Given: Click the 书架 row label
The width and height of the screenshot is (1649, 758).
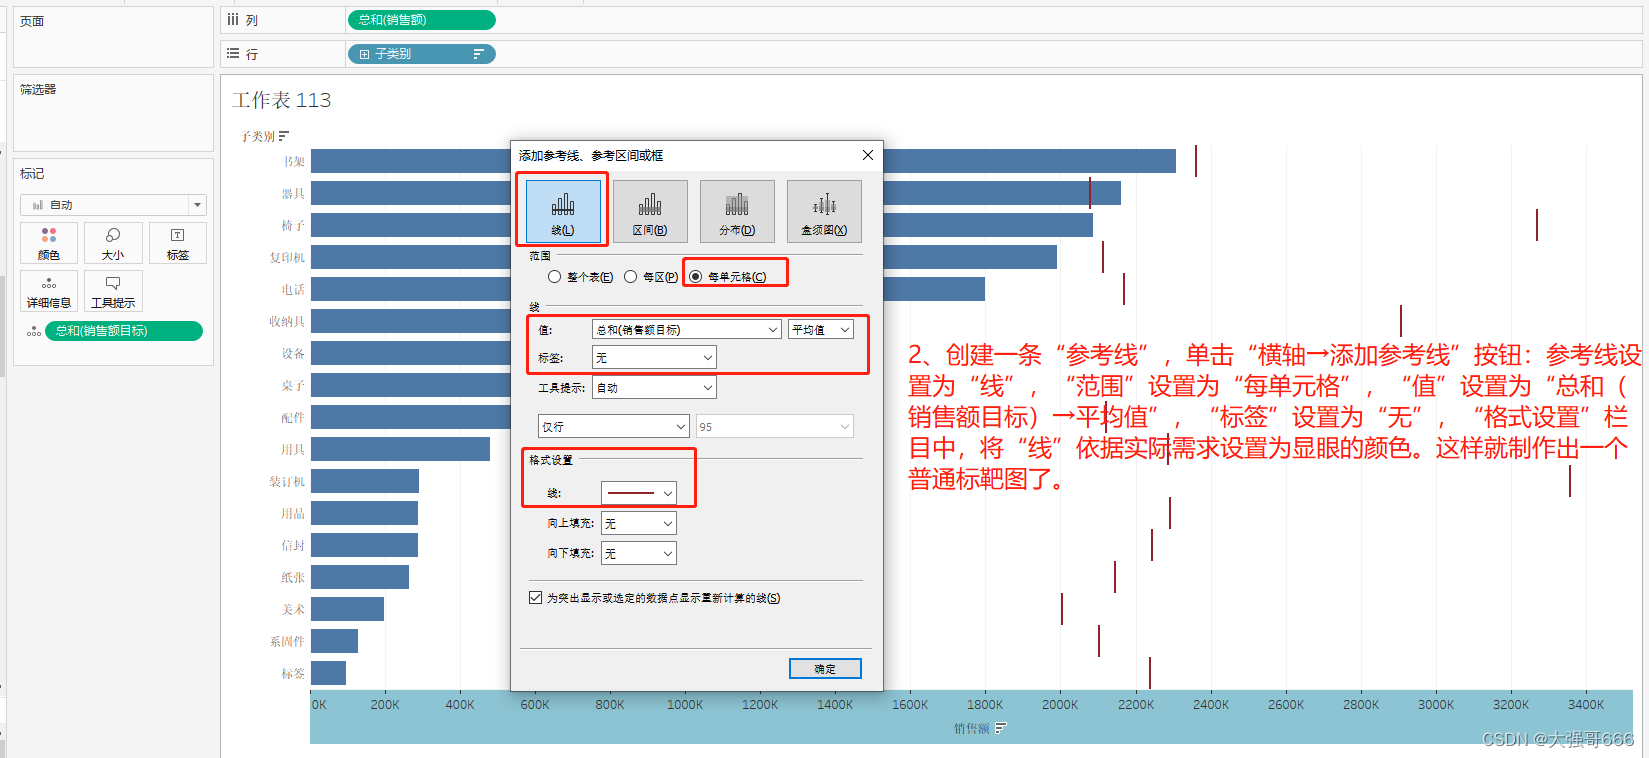Looking at the screenshot, I should pyautogui.click(x=293, y=161).
